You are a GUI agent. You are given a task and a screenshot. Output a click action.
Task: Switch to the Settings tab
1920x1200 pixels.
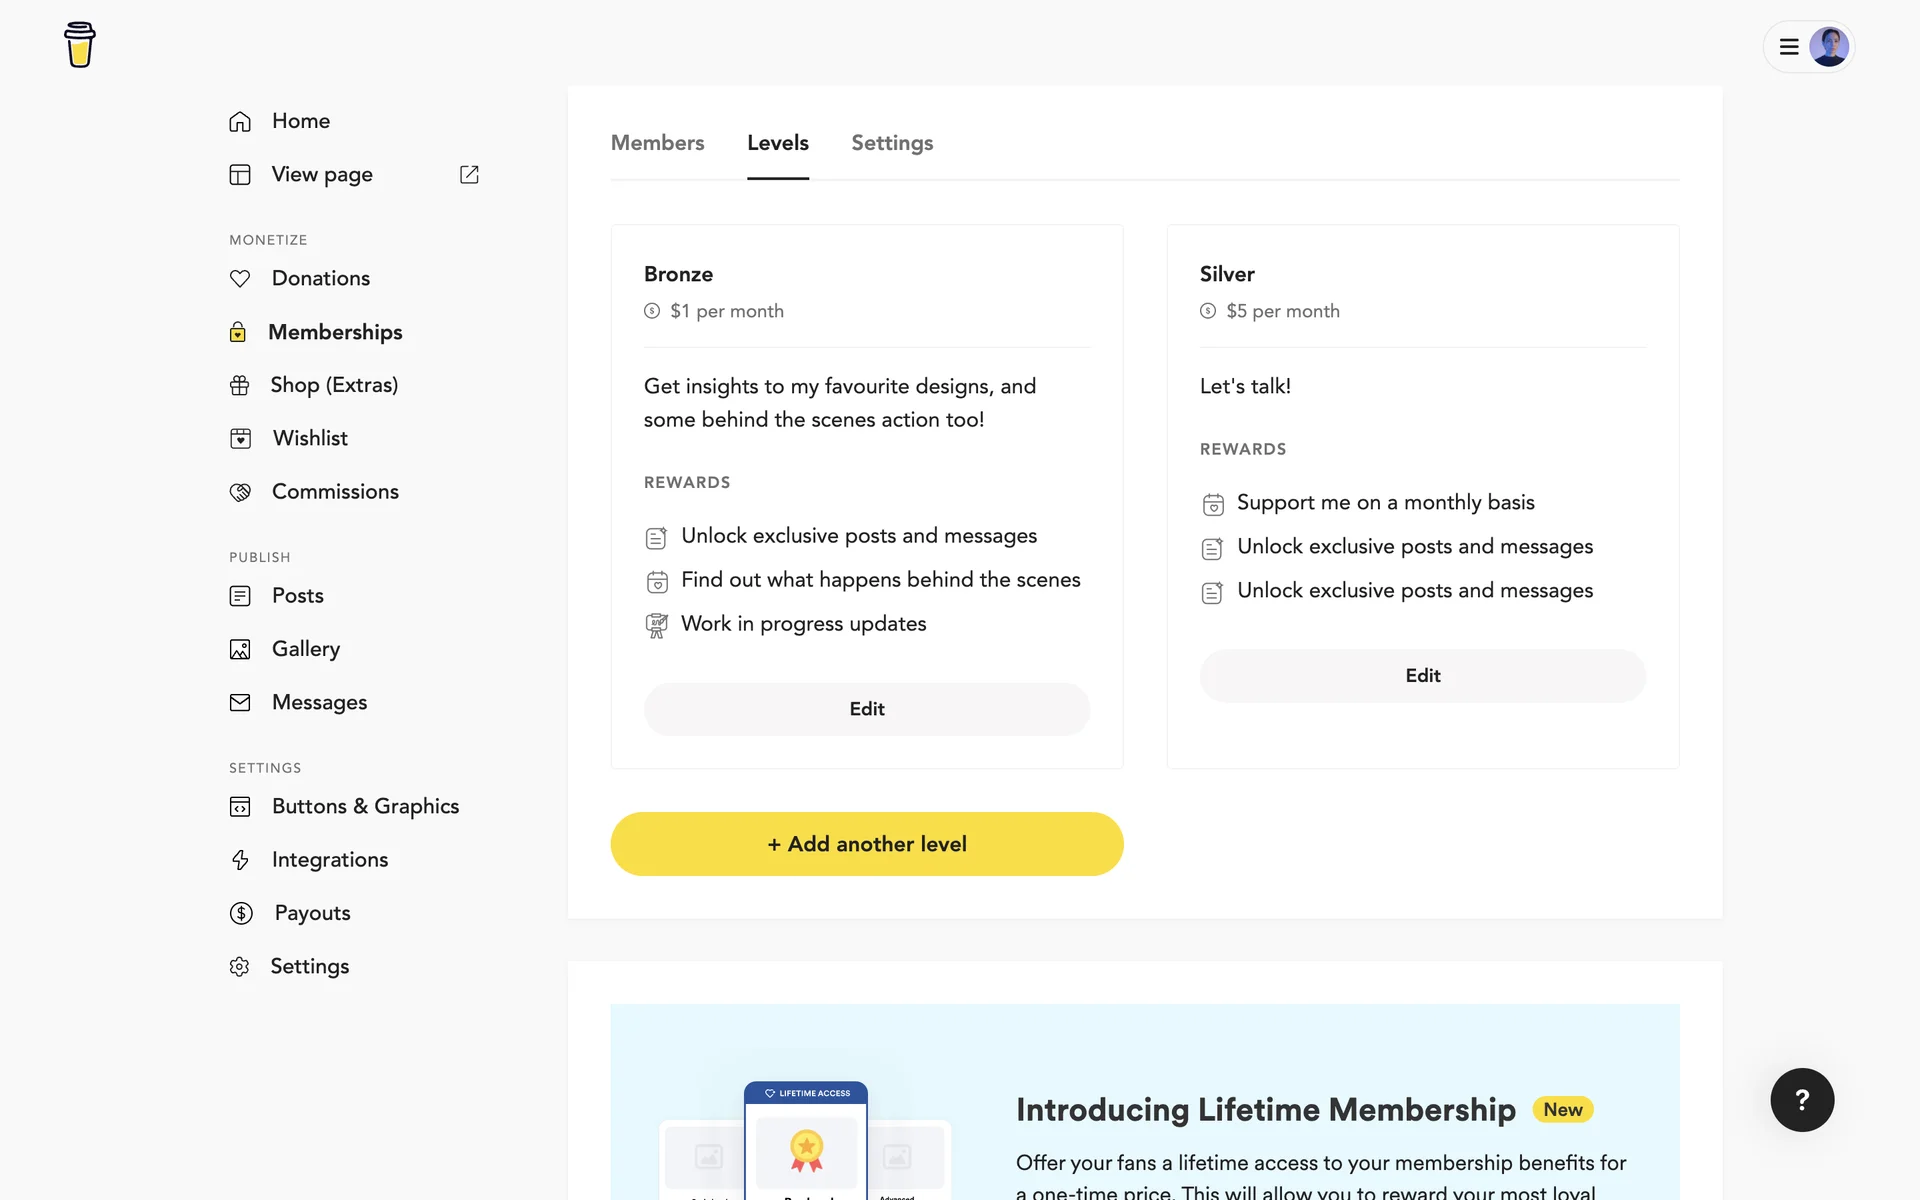pyautogui.click(x=892, y=143)
